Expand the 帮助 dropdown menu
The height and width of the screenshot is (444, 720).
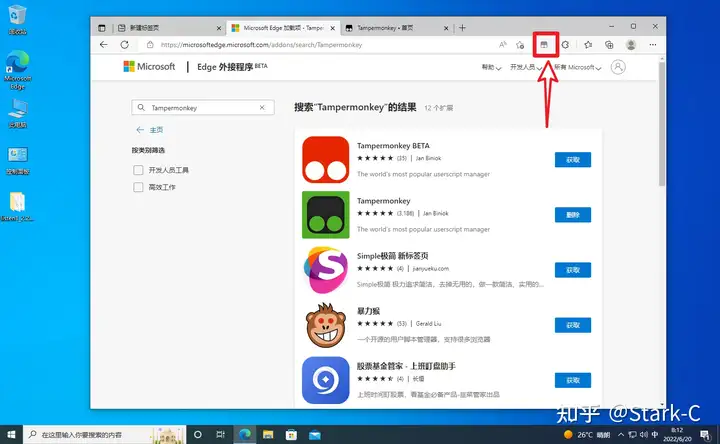pyautogui.click(x=491, y=67)
